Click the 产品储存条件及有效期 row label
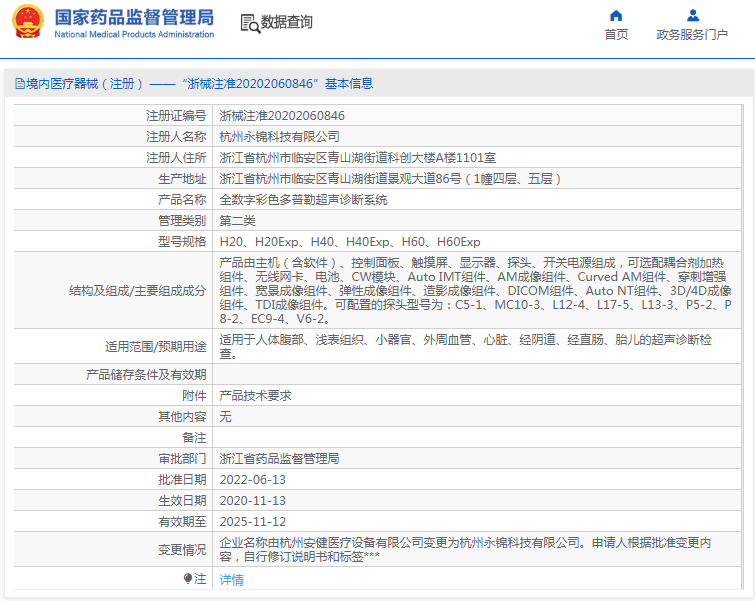The width and height of the screenshot is (755, 601). 146,375
